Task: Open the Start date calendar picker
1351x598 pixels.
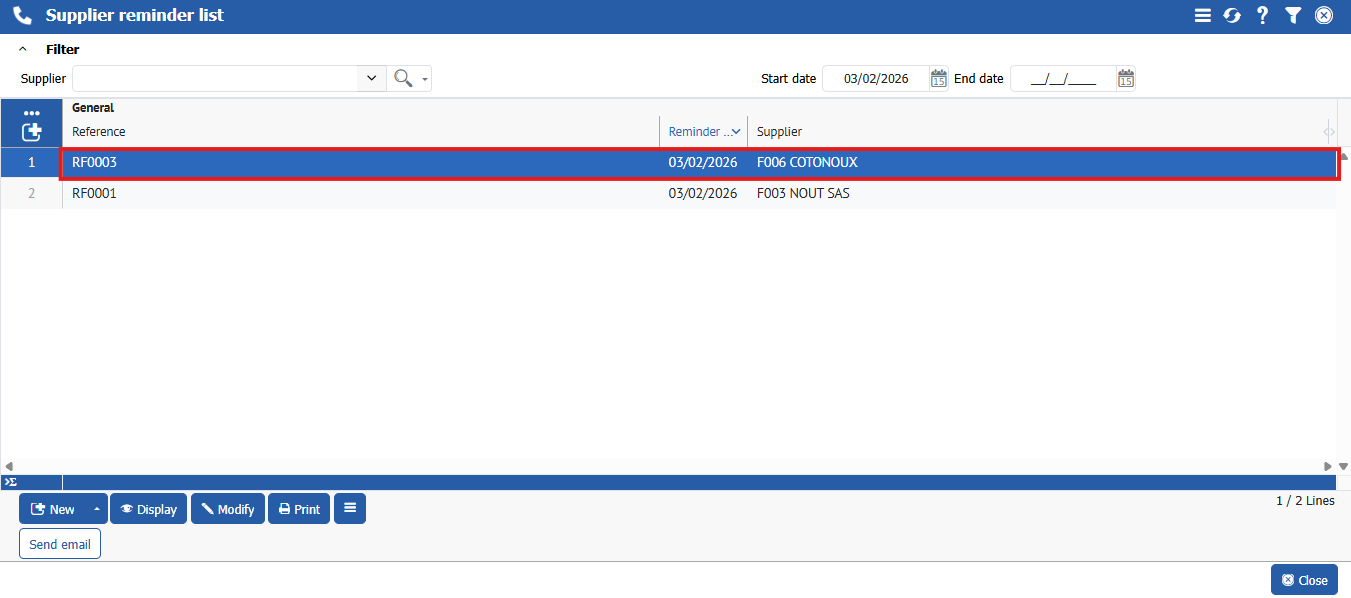Action: [938, 79]
